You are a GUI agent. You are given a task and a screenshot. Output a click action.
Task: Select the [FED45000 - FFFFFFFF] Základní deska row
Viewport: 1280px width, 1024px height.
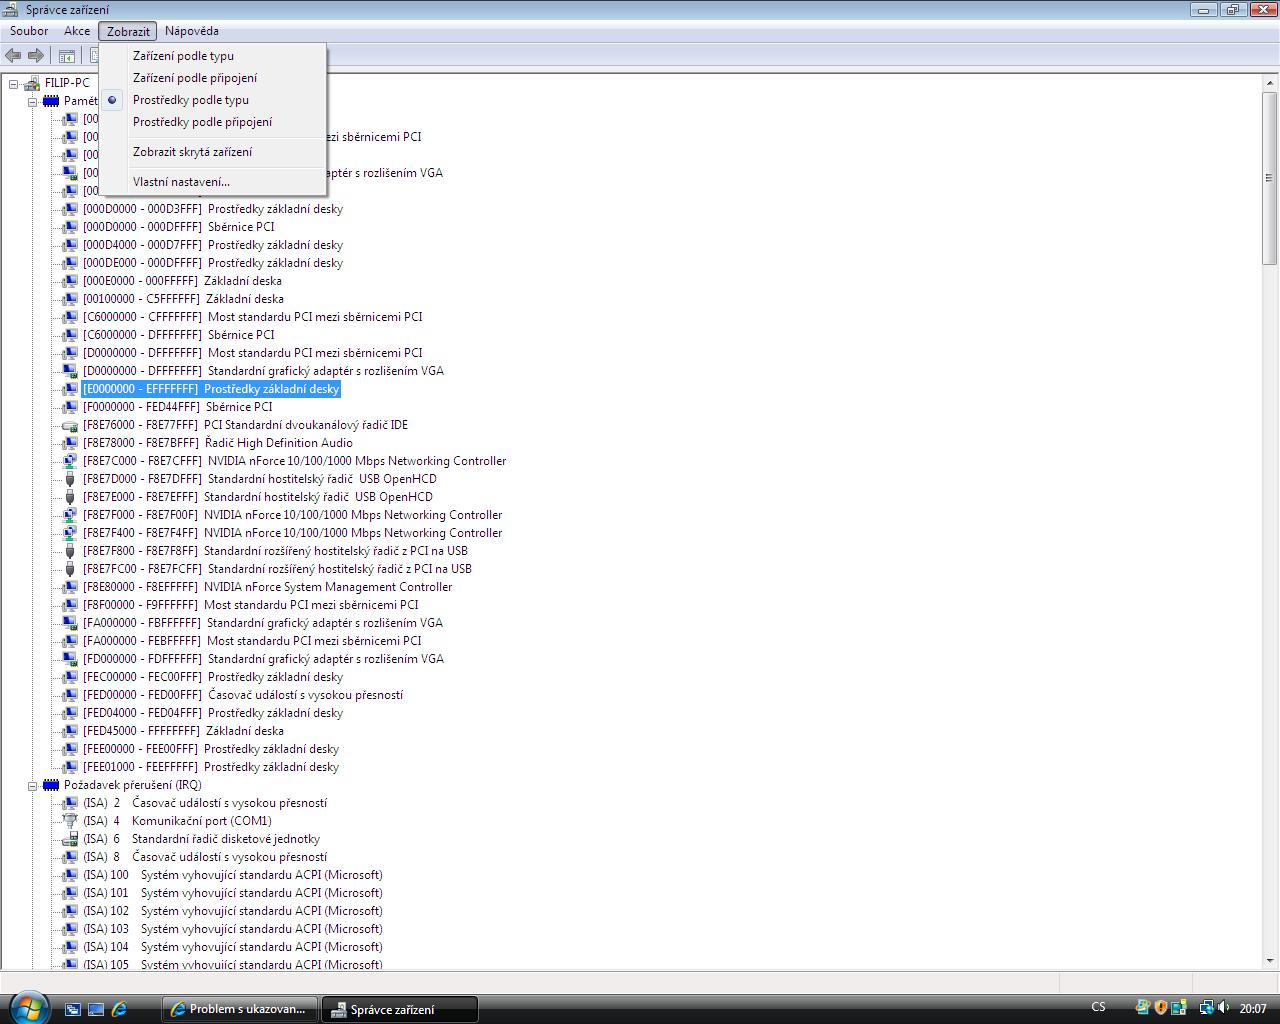(x=183, y=731)
